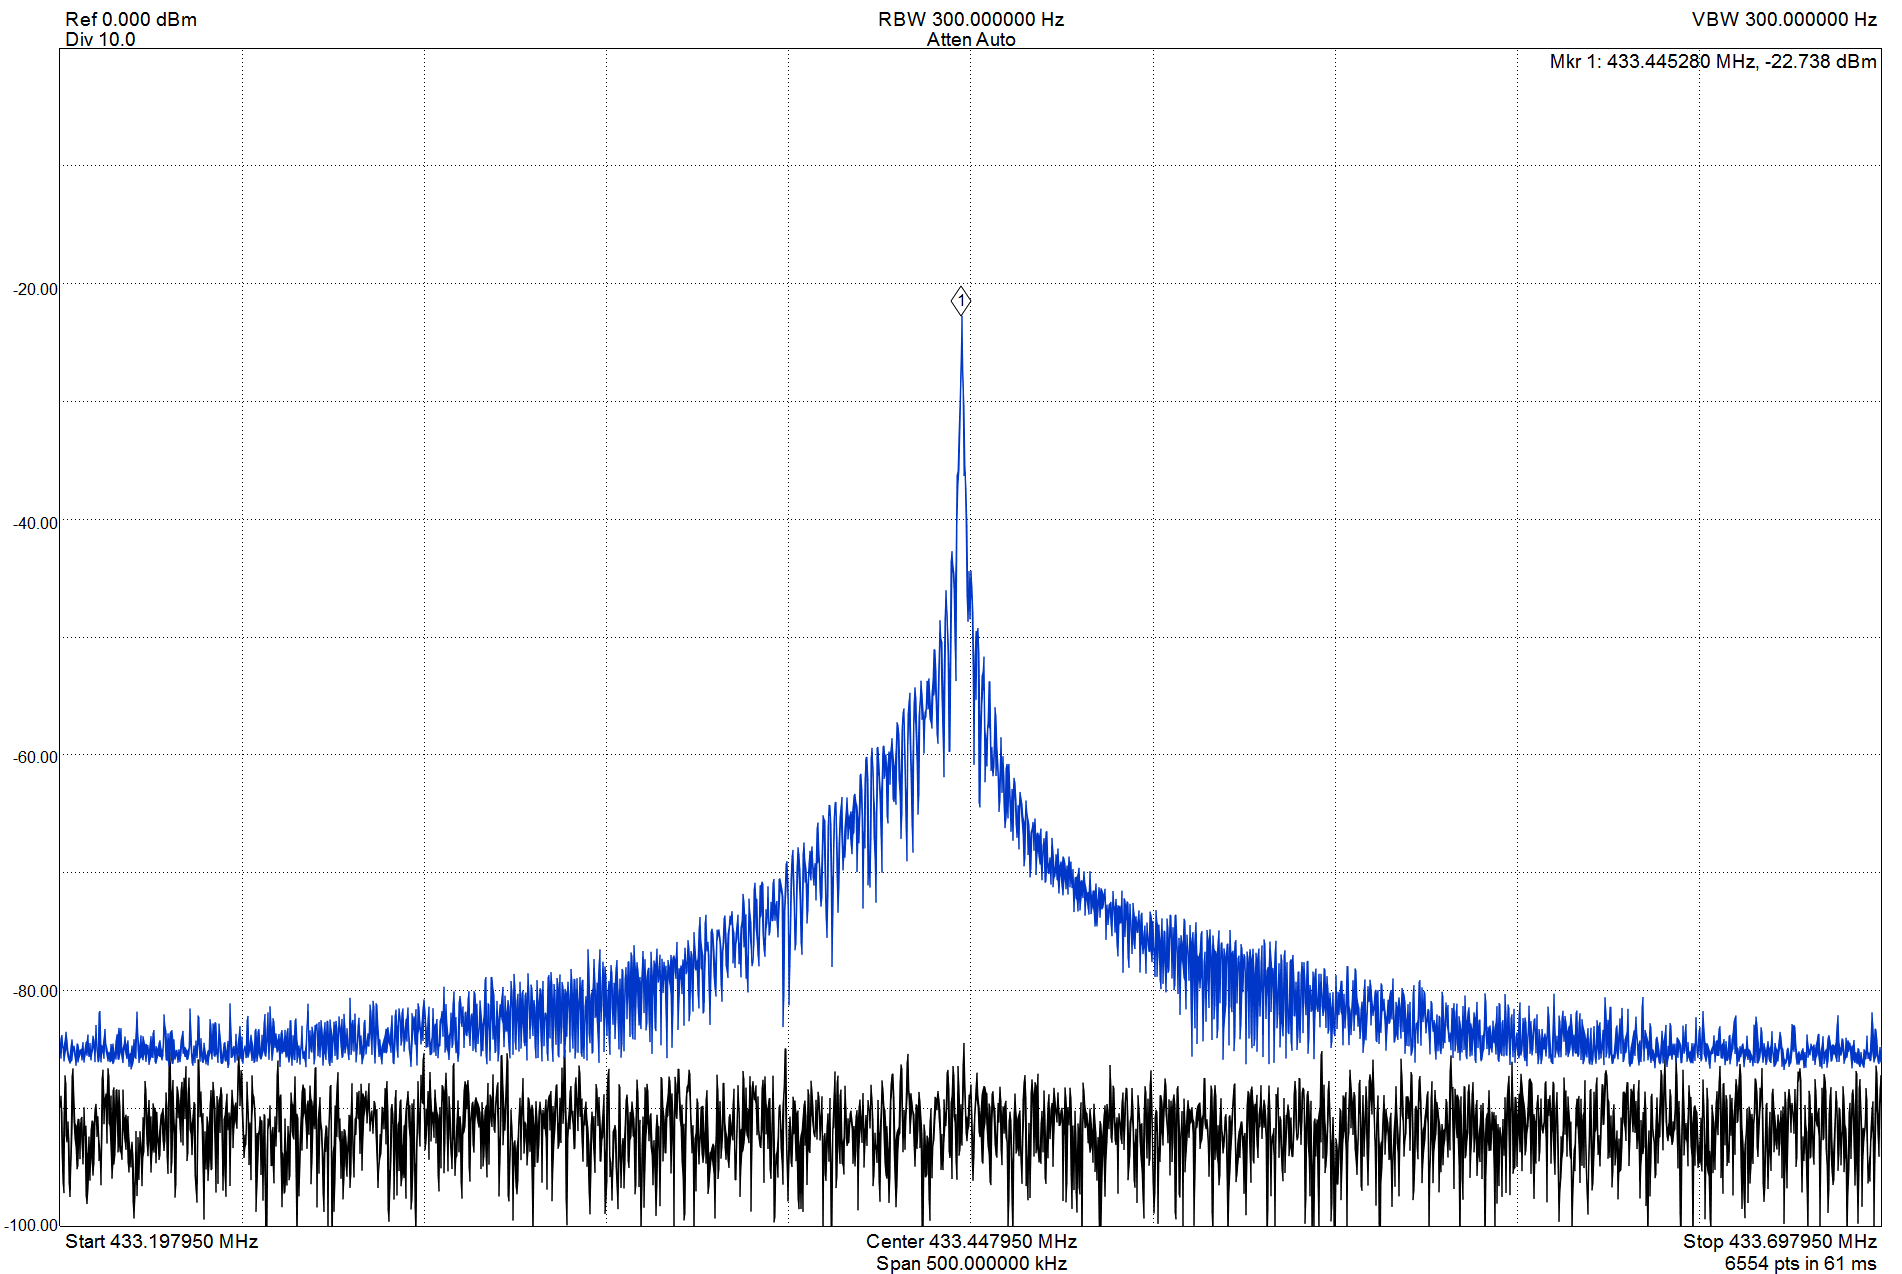Click the -80.00 axis label
This screenshot has width=1902, height=1274.
pos(35,992)
